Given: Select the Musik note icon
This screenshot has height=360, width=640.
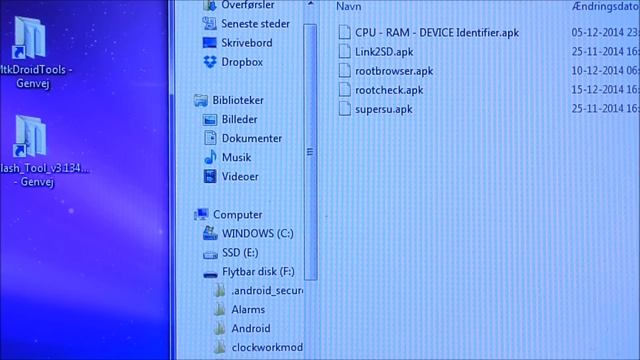Looking at the screenshot, I should (210, 157).
